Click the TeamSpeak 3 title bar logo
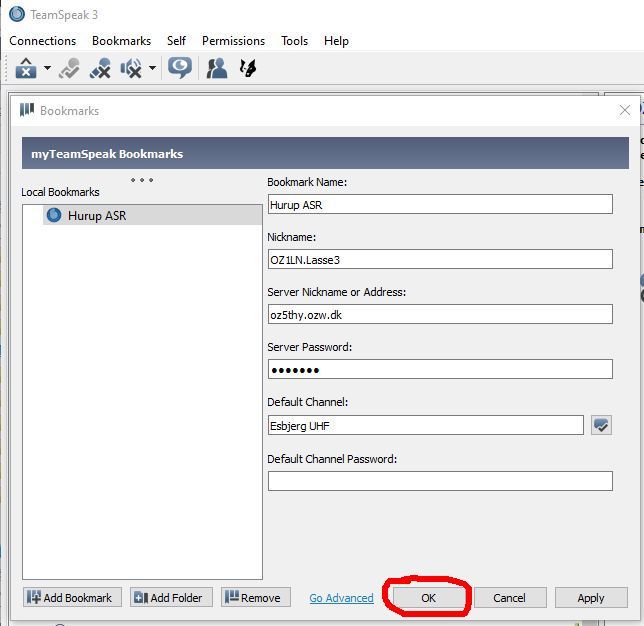 [x=17, y=14]
